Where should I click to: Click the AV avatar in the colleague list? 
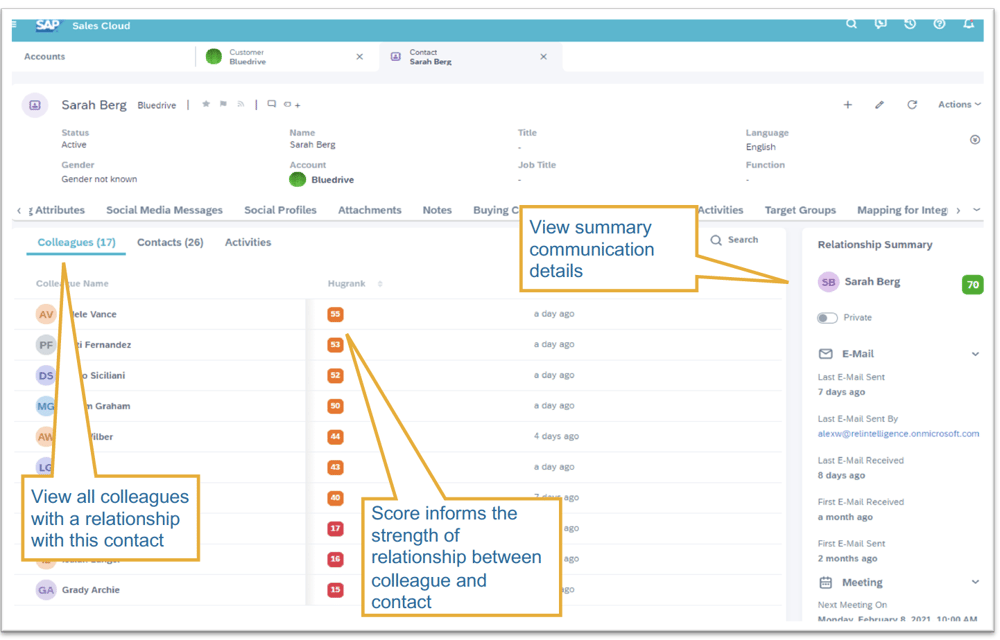[x=46, y=314]
